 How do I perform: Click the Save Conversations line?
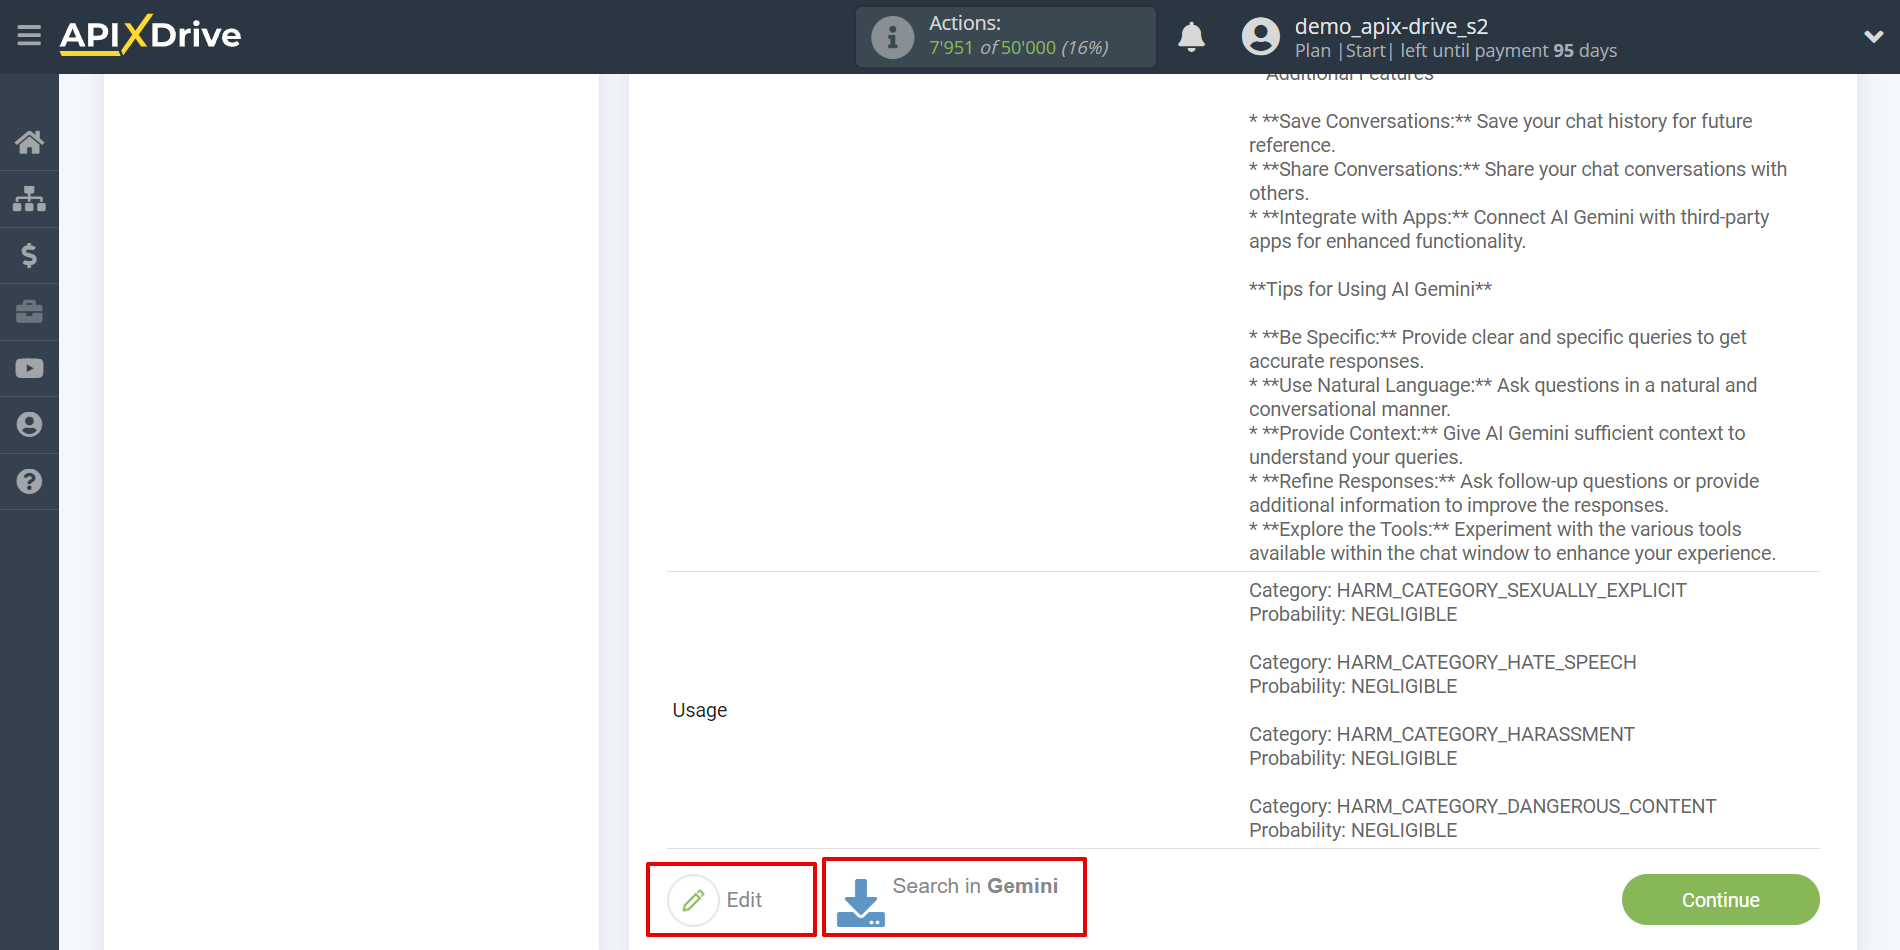tap(1500, 133)
